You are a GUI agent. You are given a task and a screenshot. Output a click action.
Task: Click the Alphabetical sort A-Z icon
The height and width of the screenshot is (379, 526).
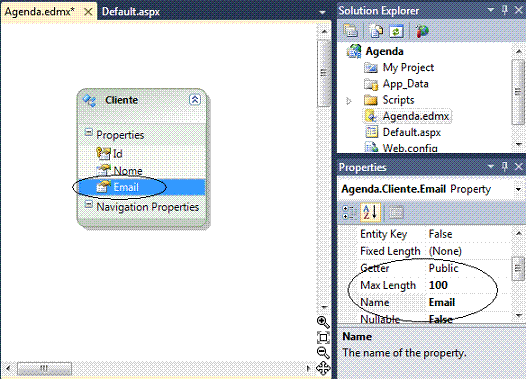pos(371,212)
